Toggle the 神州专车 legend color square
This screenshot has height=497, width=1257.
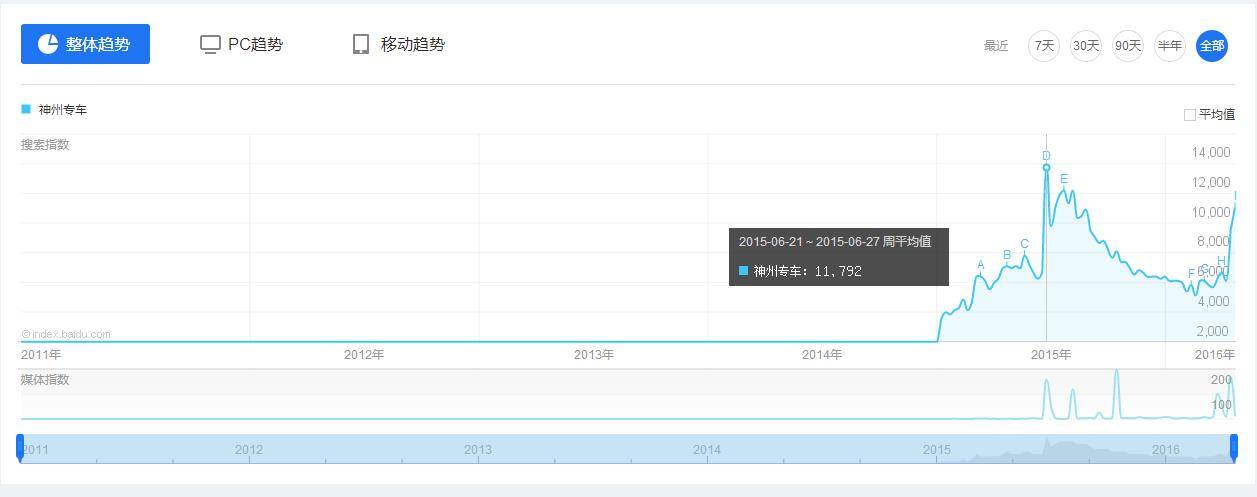pyautogui.click(x=26, y=109)
